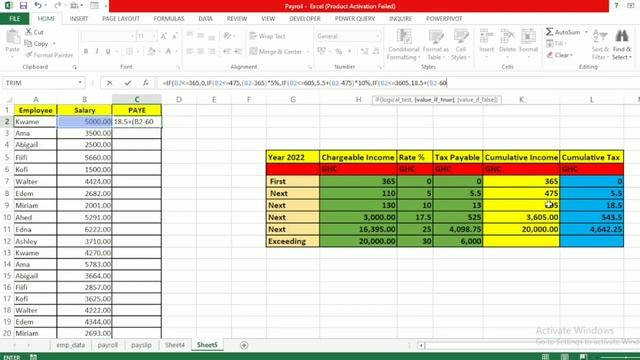Click the Copy icon
This screenshot has height=360, width=640.
pos(28,43)
